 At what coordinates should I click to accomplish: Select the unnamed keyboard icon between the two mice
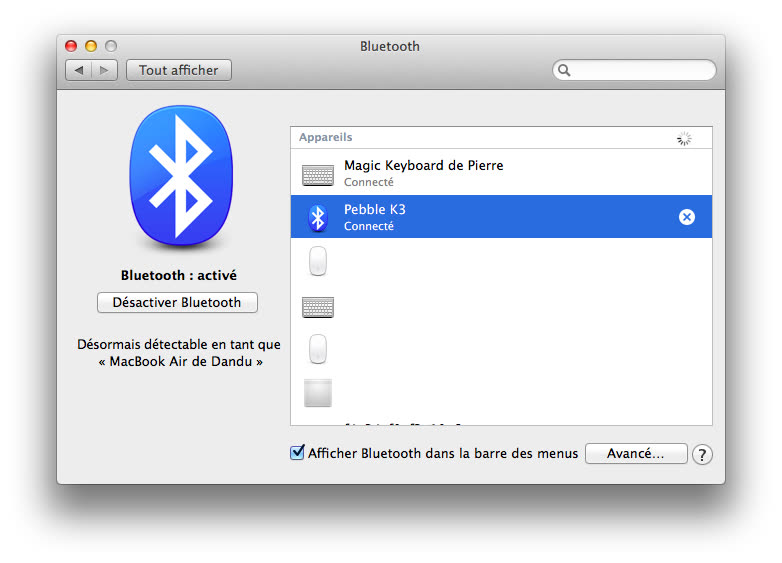(x=318, y=307)
